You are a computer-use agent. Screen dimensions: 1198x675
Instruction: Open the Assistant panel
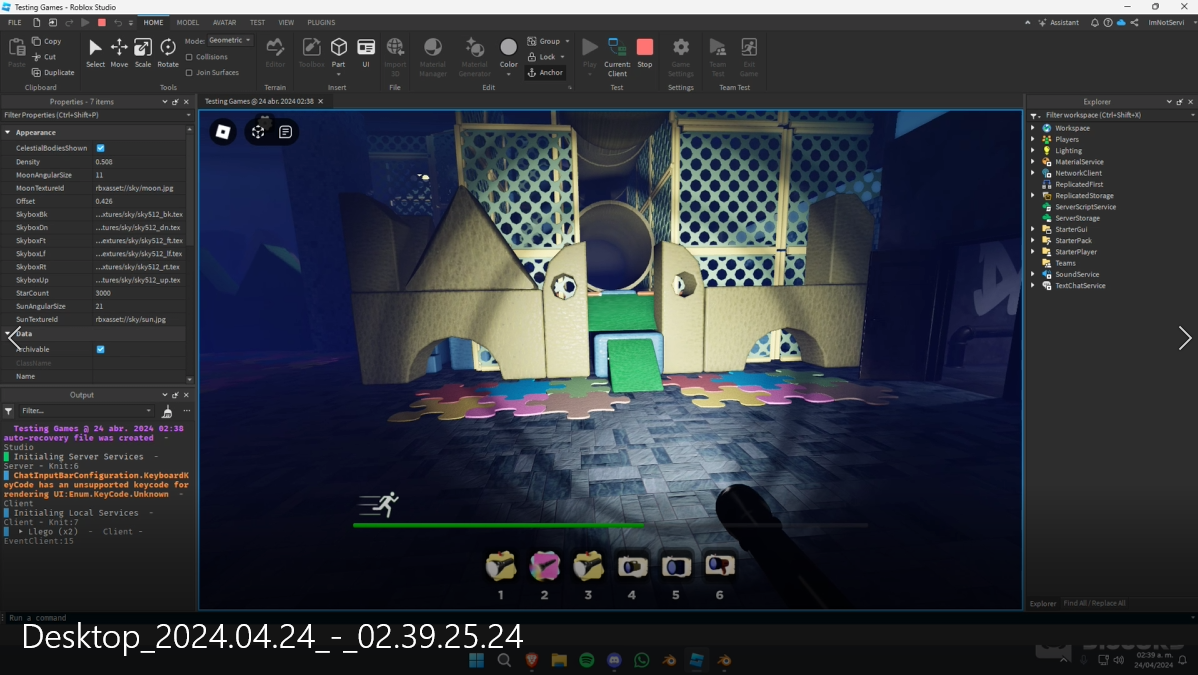pos(1058,23)
